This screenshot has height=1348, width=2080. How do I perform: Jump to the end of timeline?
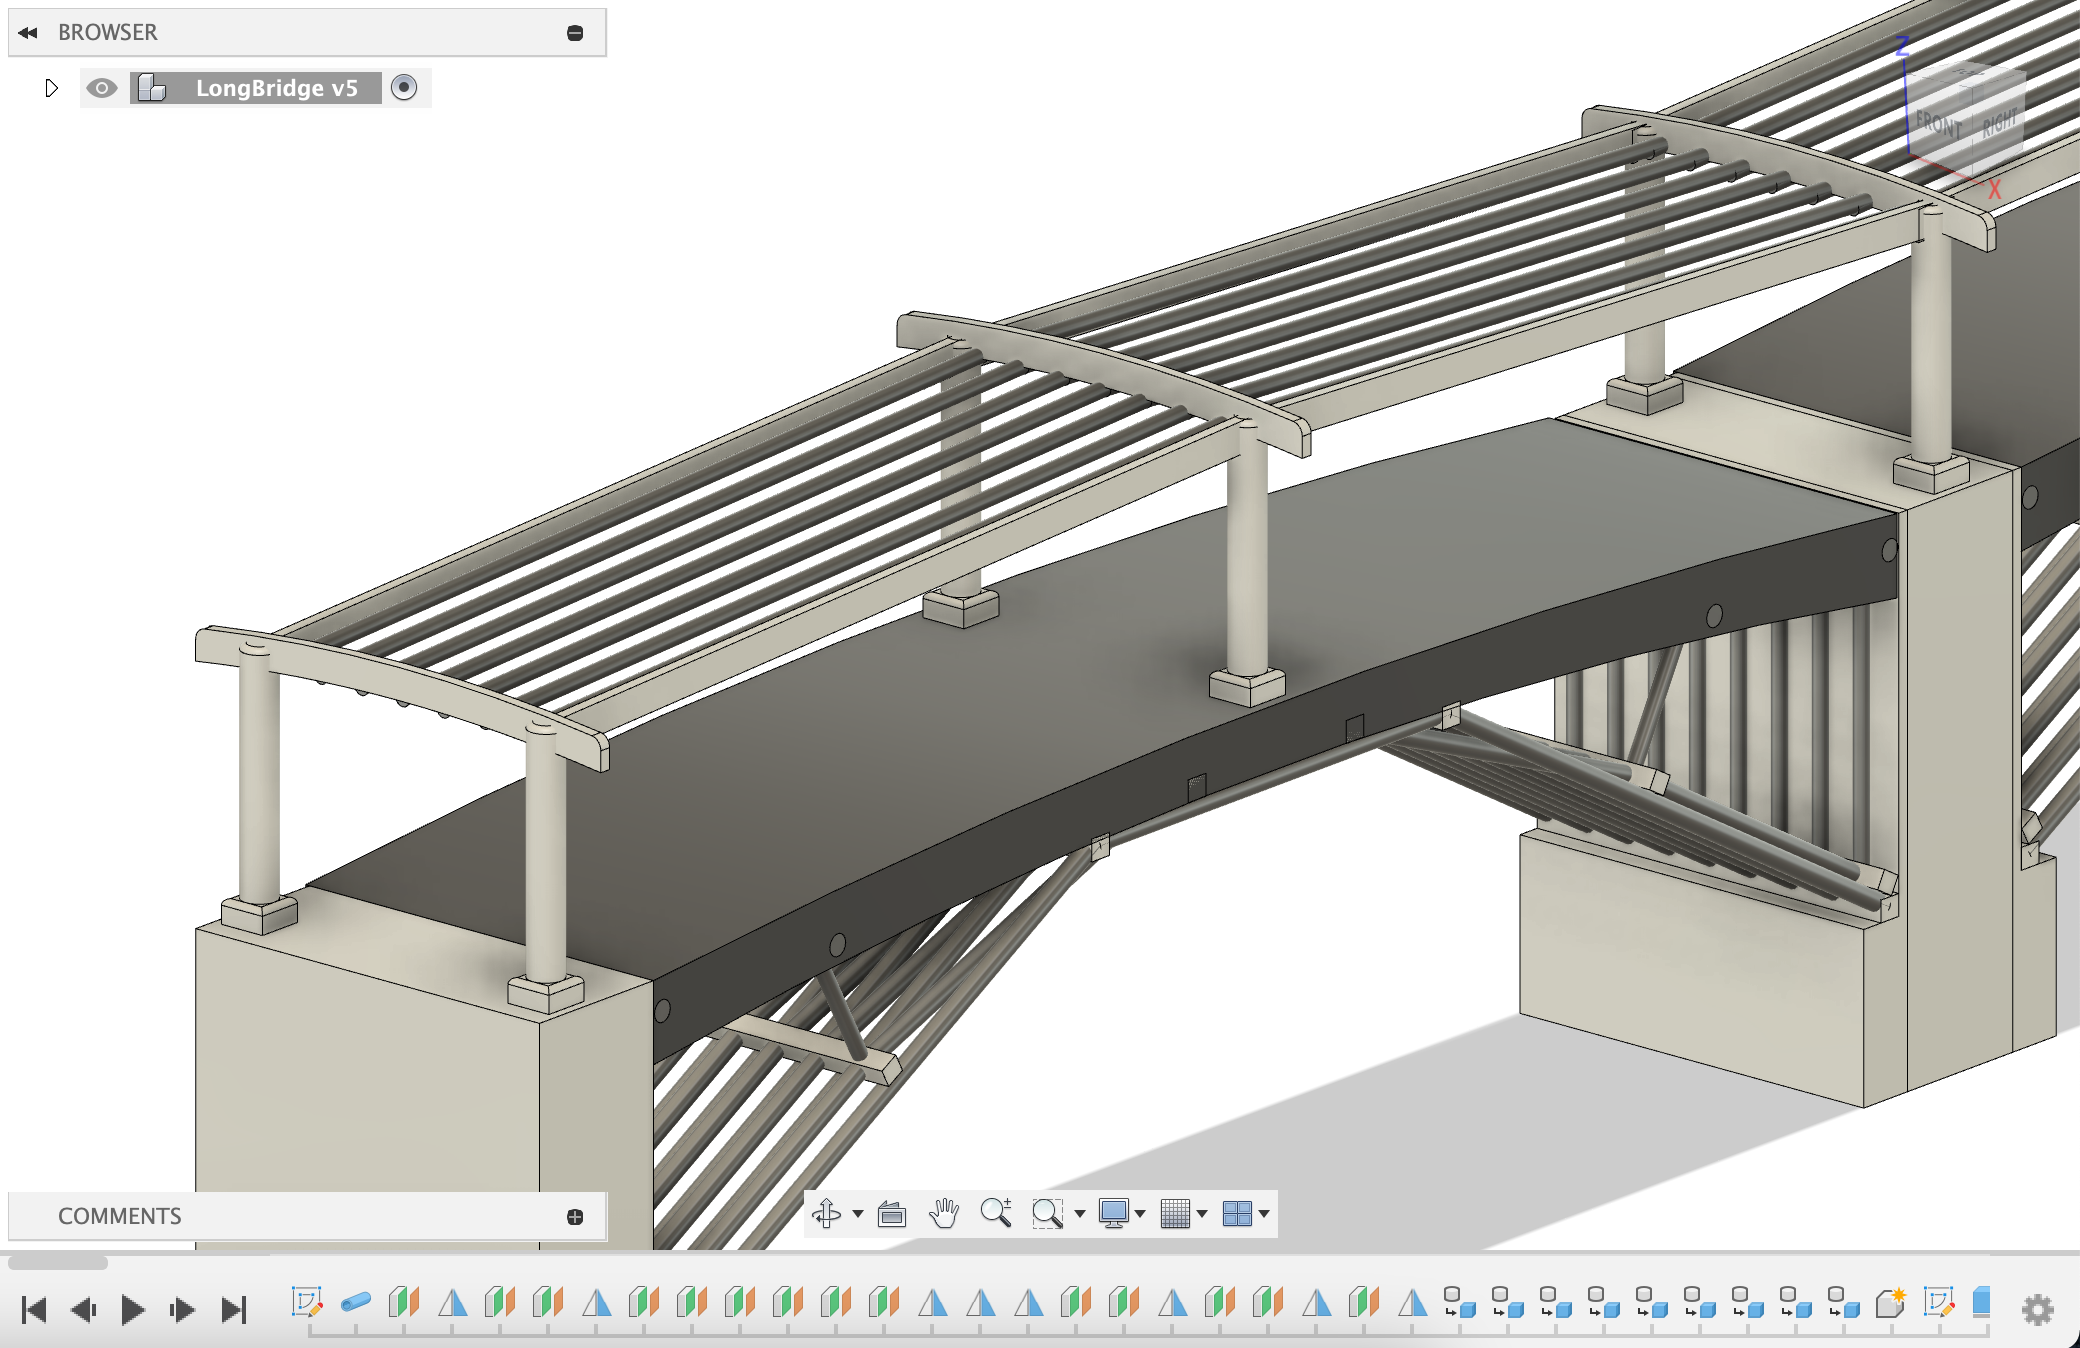234,1309
